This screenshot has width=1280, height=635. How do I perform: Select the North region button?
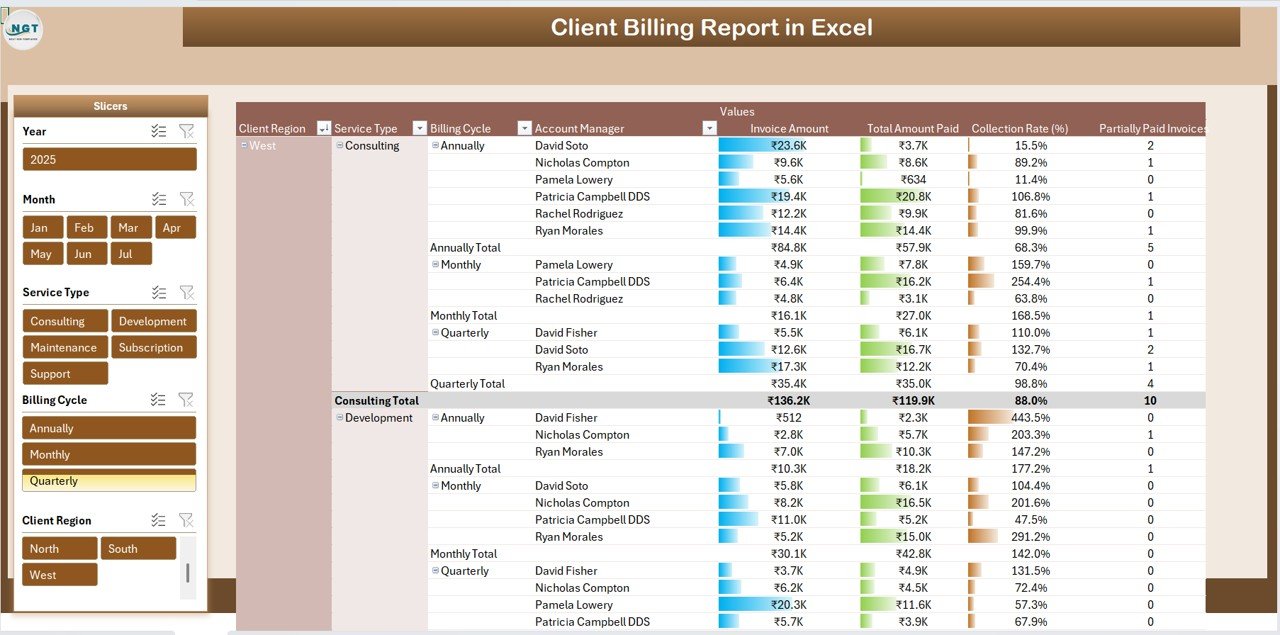click(60, 548)
